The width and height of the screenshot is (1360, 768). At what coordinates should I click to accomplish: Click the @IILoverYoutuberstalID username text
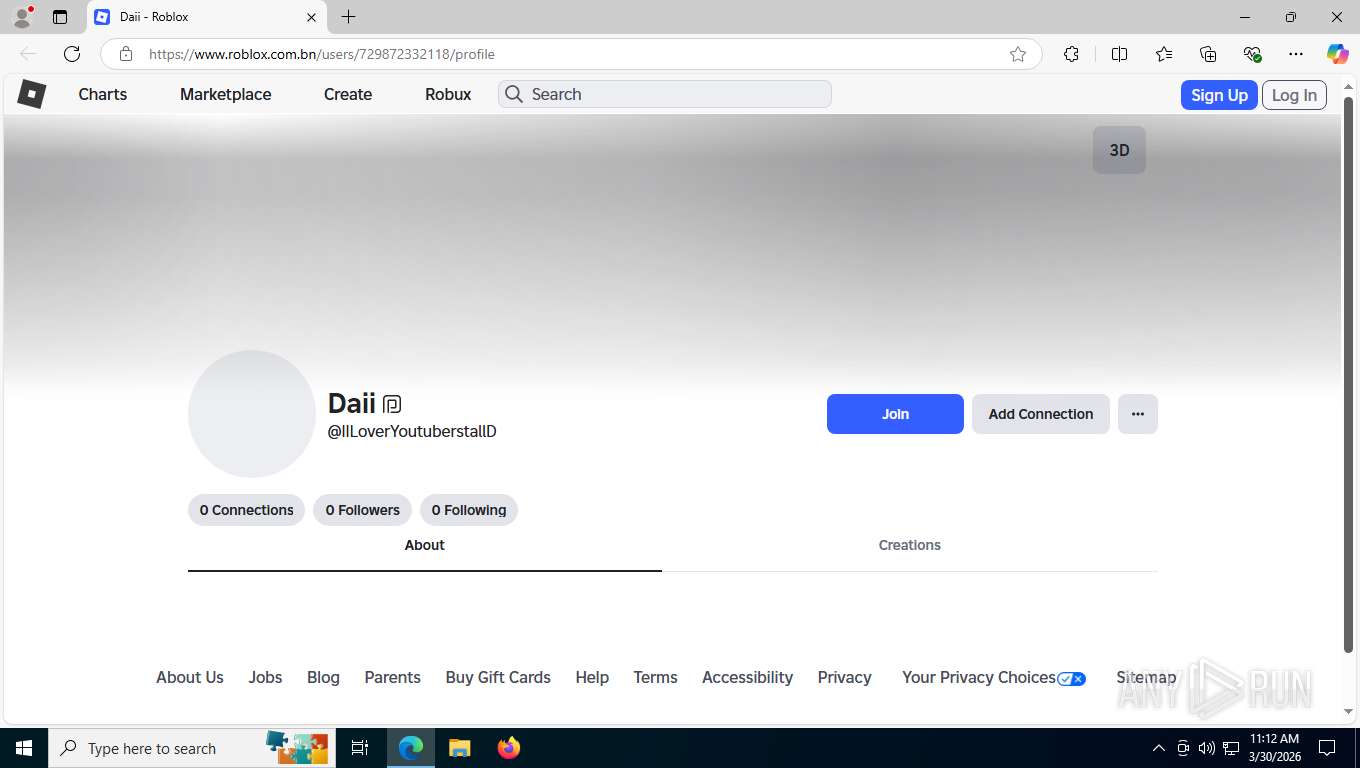(x=412, y=432)
